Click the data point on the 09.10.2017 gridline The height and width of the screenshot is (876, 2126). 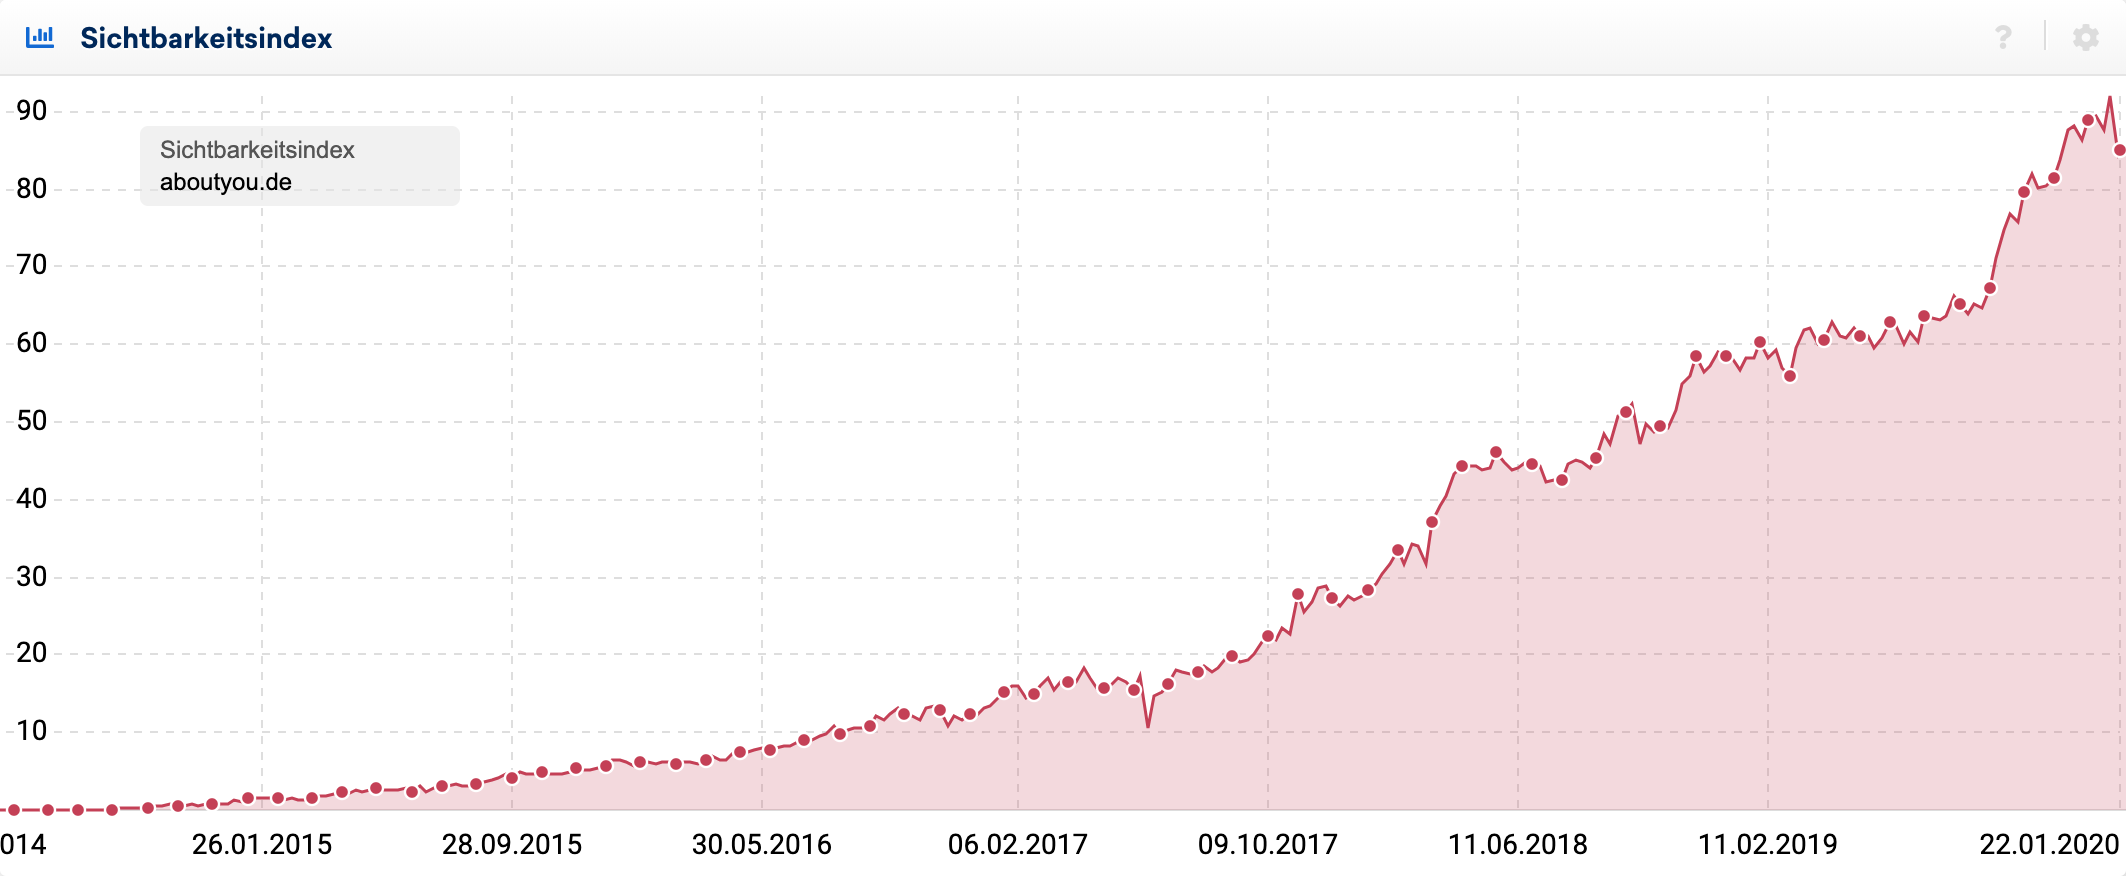tap(1268, 636)
